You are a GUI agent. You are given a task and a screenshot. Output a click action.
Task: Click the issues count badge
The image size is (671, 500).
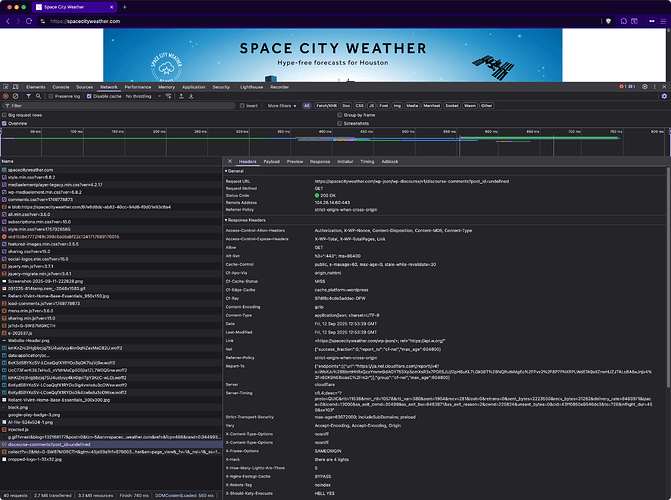(x=632, y=86)
